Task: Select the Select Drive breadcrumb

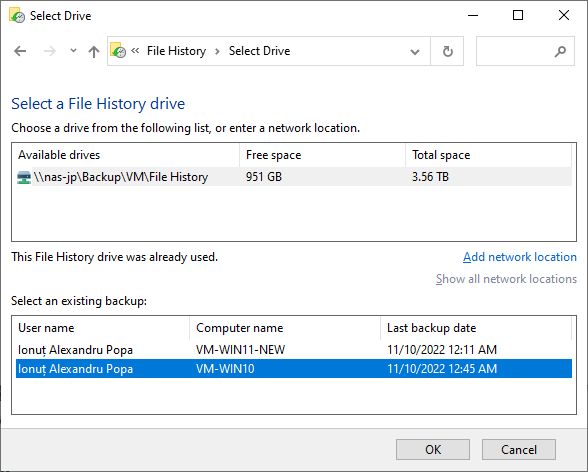Action: 260,51
